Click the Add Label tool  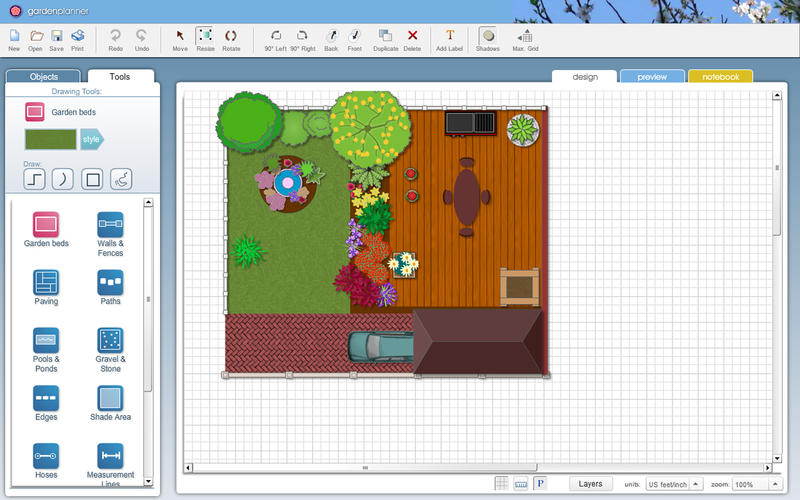point(449,38)
